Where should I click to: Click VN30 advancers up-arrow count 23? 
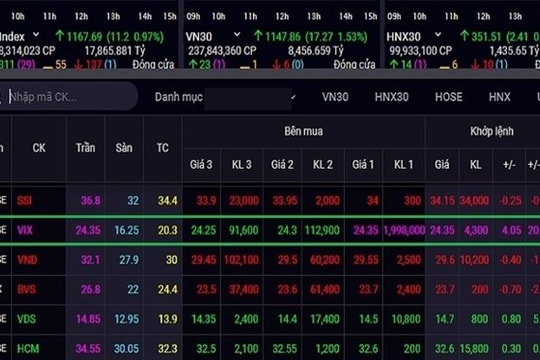[x=200, y=64]
